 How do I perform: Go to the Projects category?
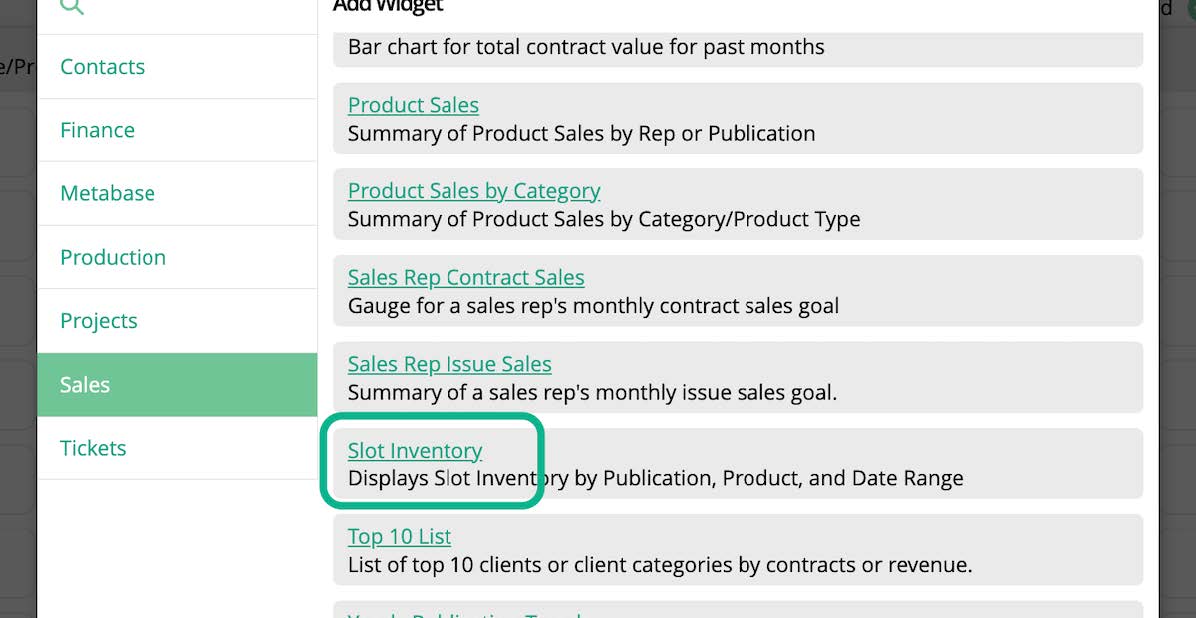coord(98,321)
